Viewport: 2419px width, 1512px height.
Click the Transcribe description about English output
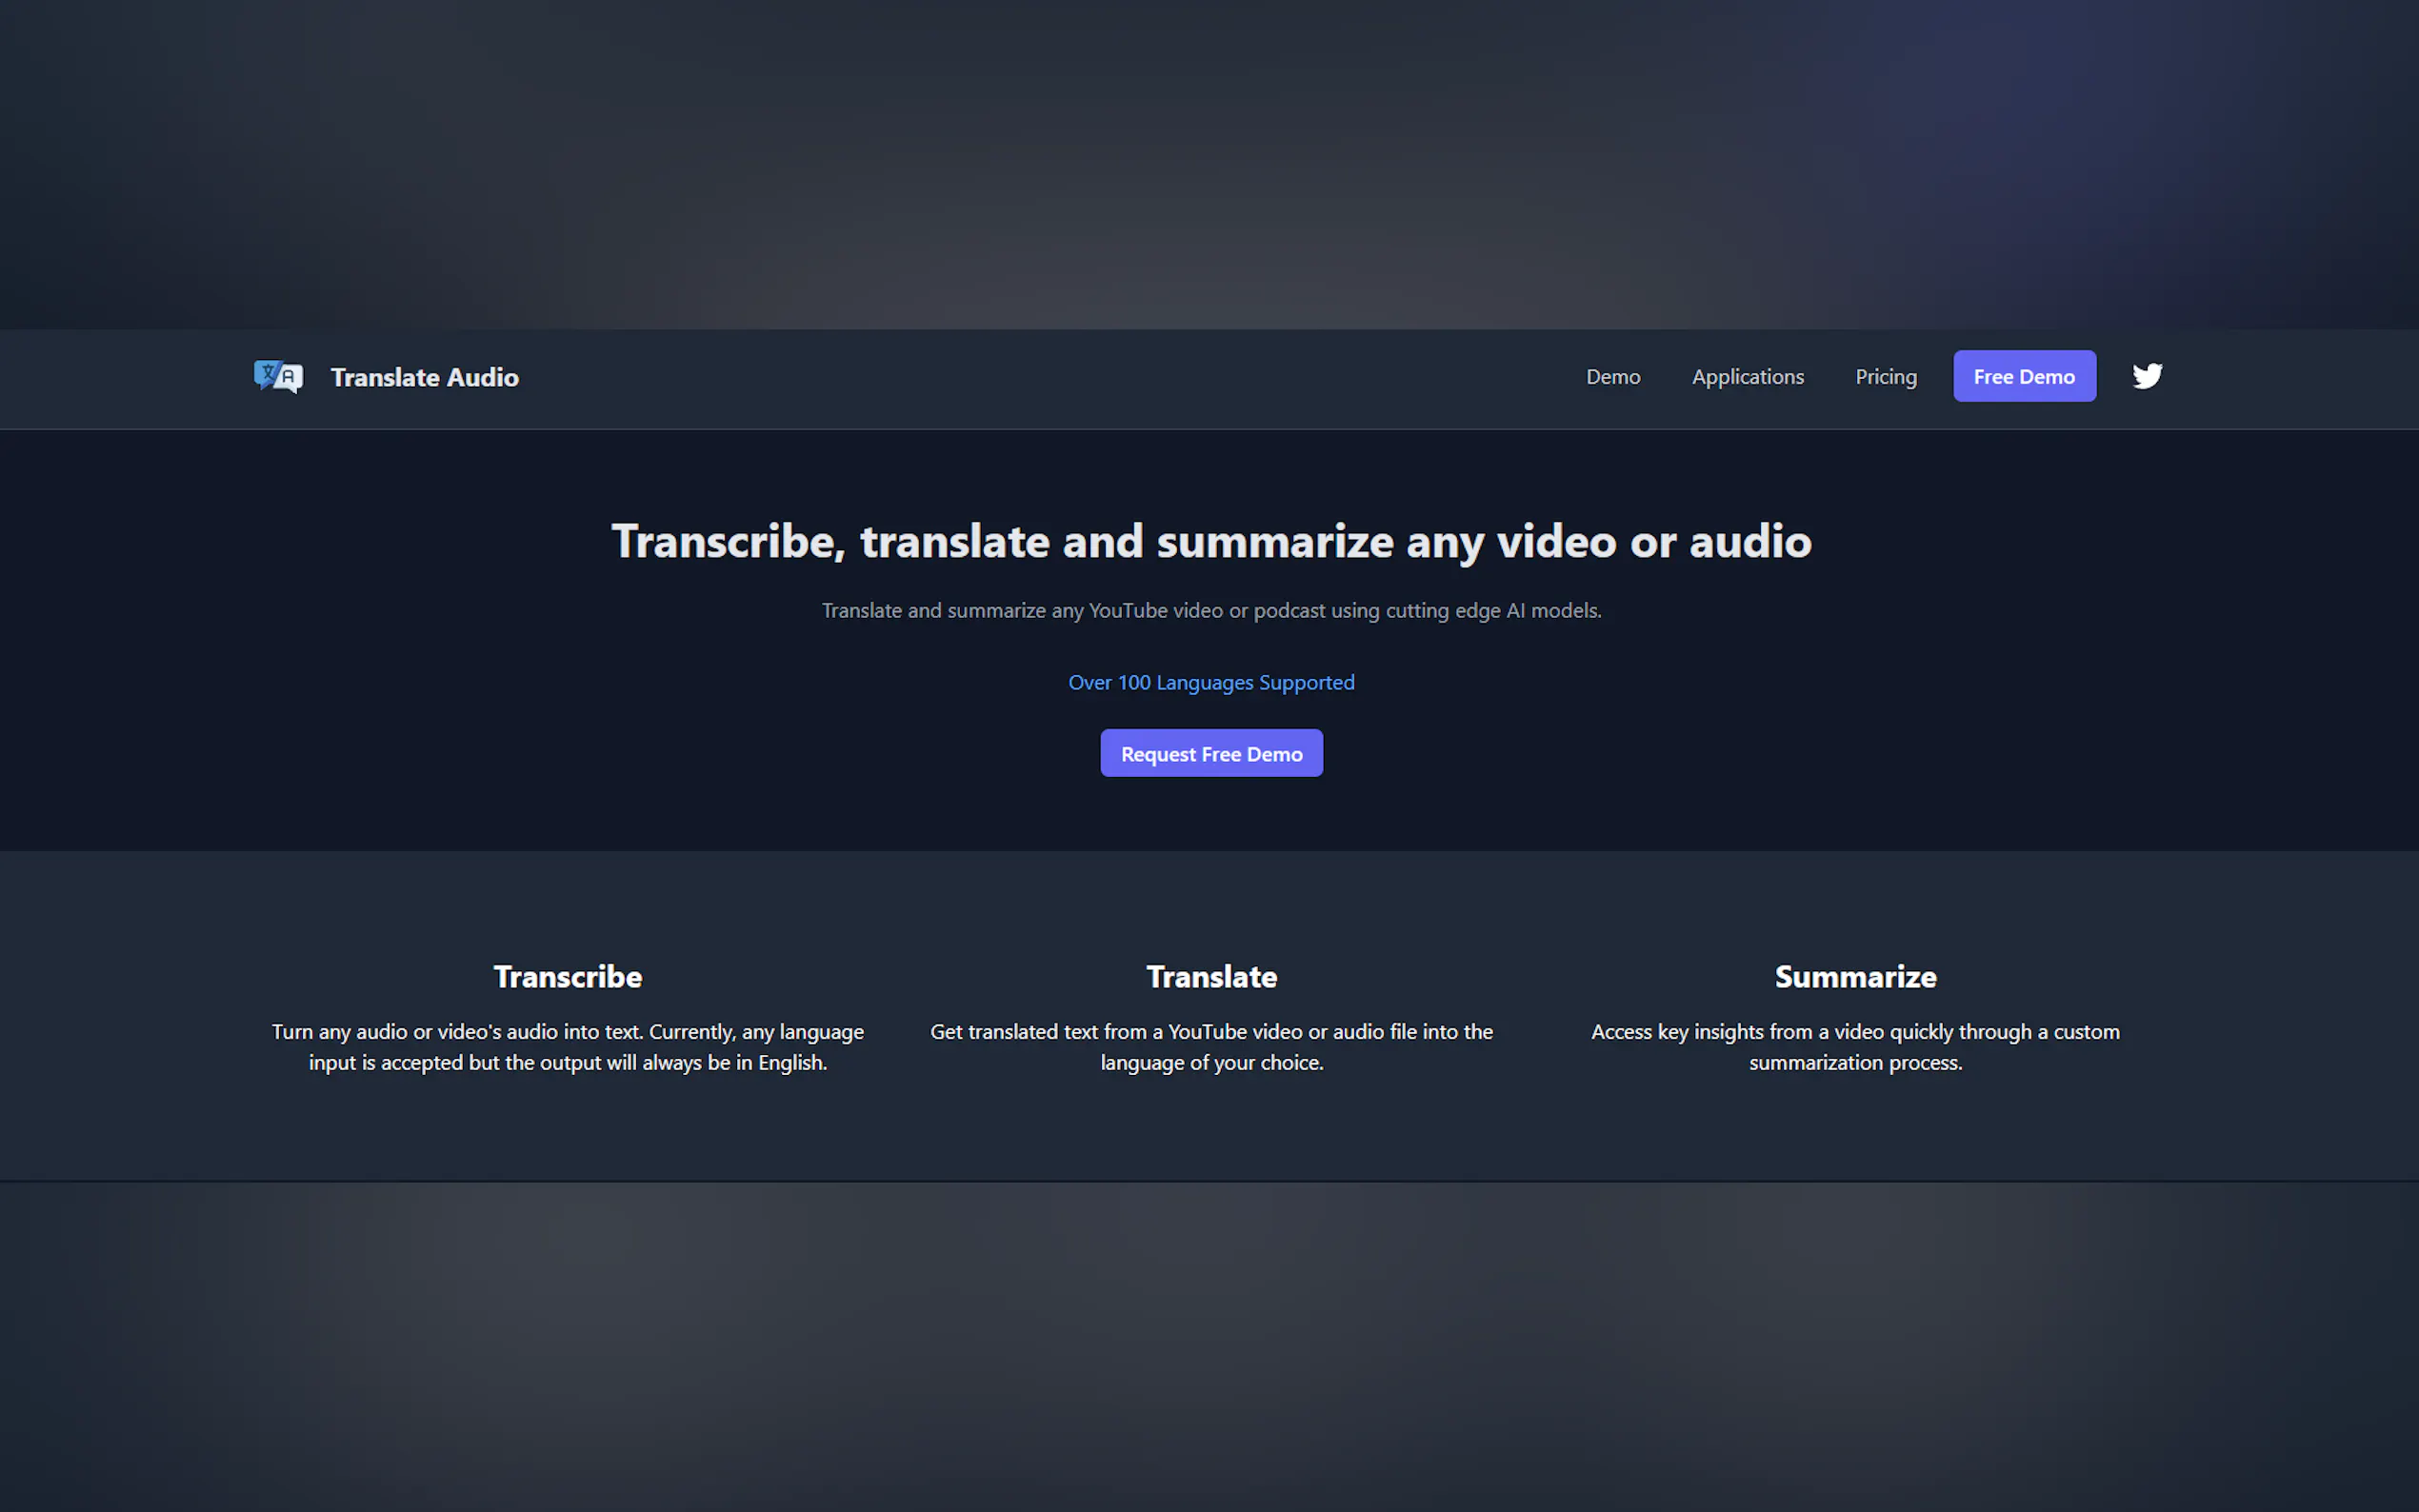point(568,1046)
